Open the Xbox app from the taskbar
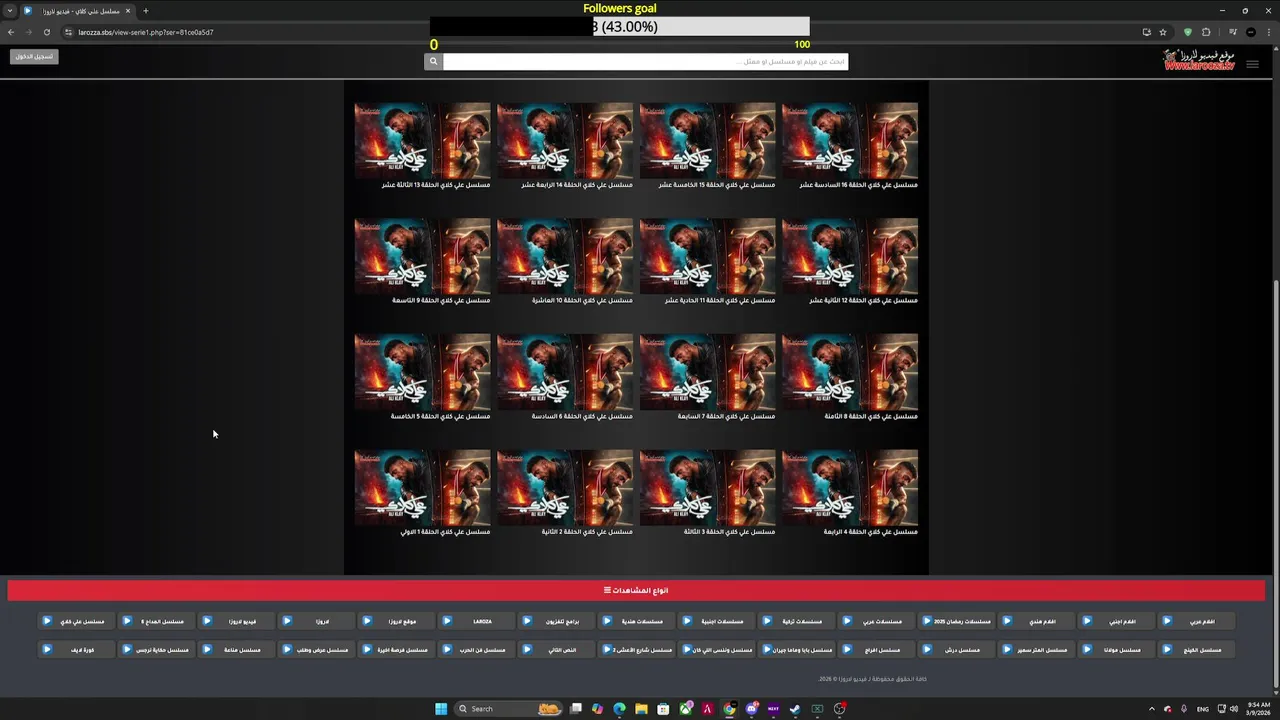This screenshot has height=720, width=1280. click(686, 709)
